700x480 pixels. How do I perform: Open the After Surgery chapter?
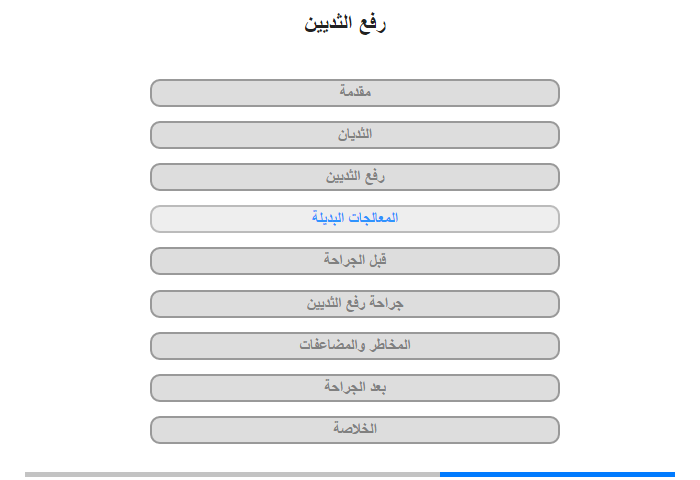click(x=355, y=387)
